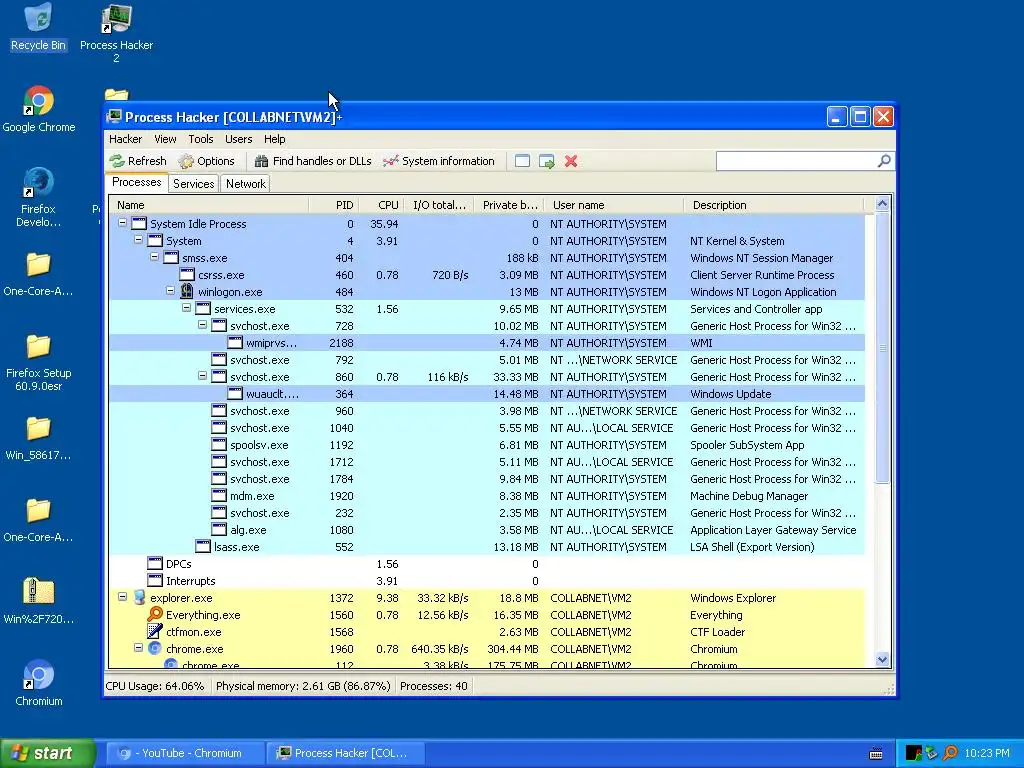Image resolution: width=1024 pixels, height=768 pixels.
Task: Select the DPCs row
Action: 487,564
